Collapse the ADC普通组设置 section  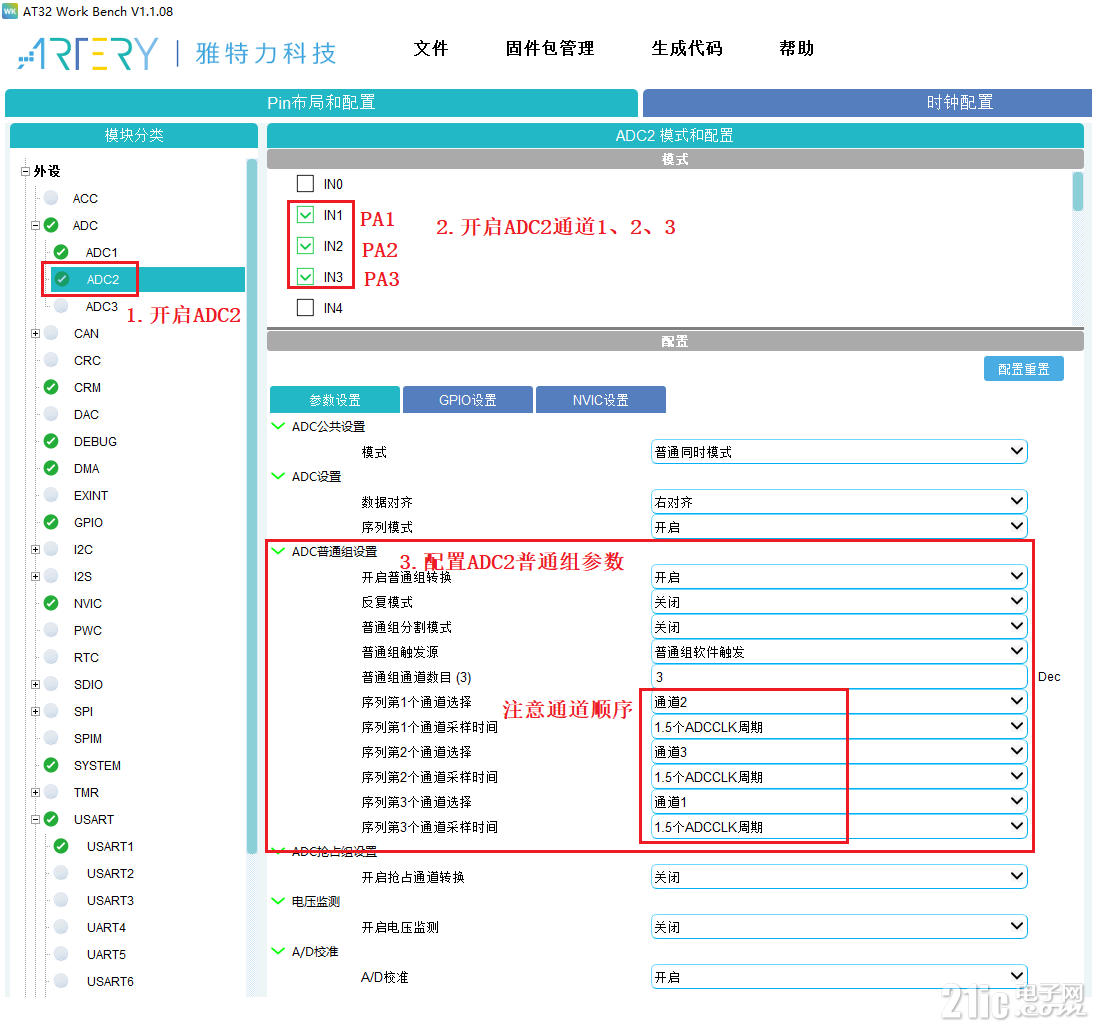278,551
